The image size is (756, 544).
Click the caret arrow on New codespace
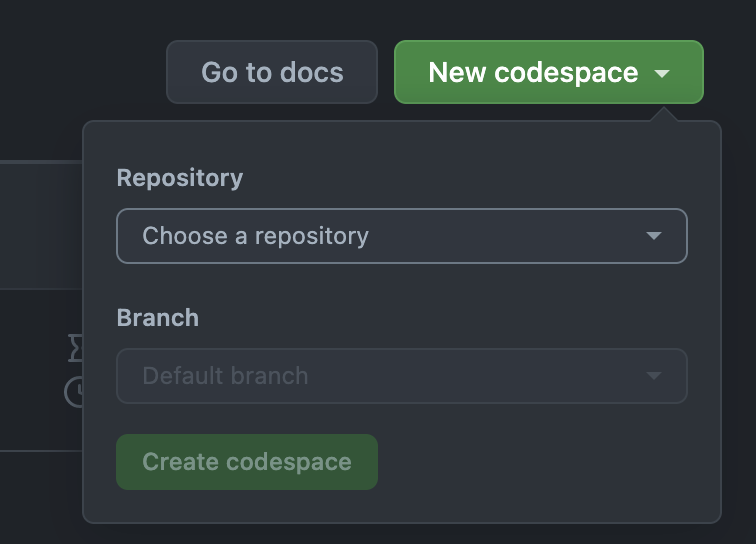(661, 73)
